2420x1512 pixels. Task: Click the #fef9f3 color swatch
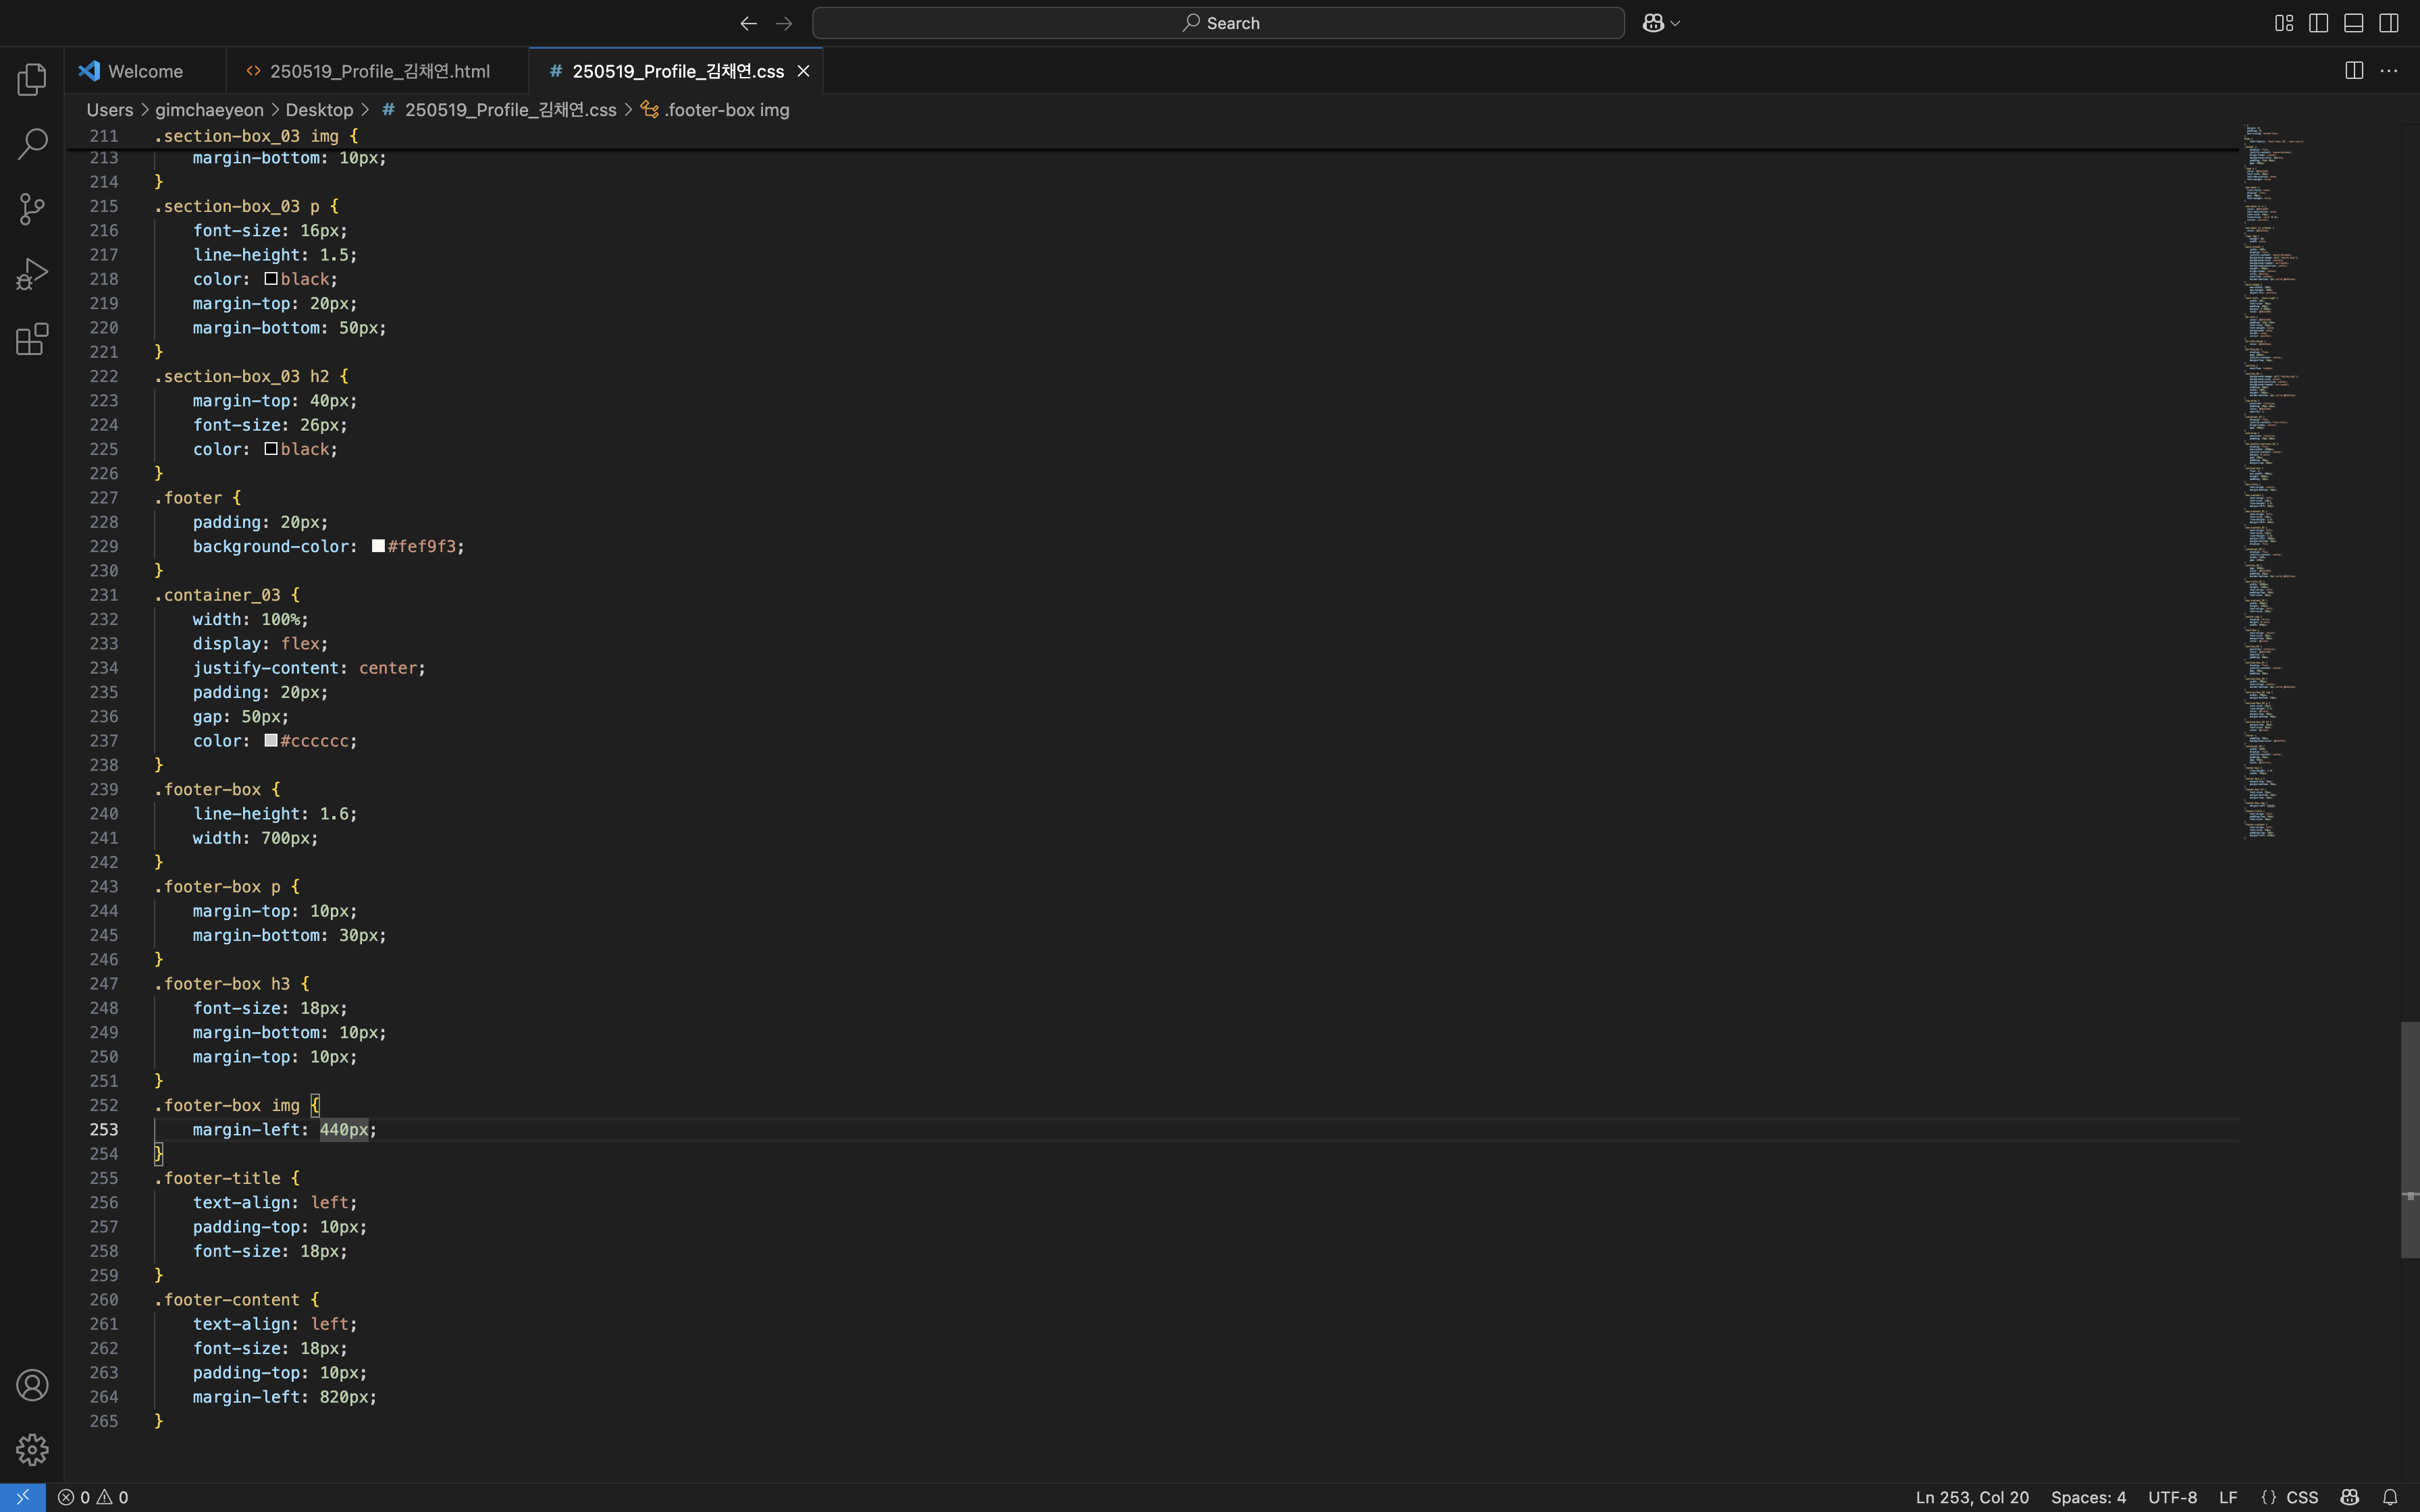point(378,546)
